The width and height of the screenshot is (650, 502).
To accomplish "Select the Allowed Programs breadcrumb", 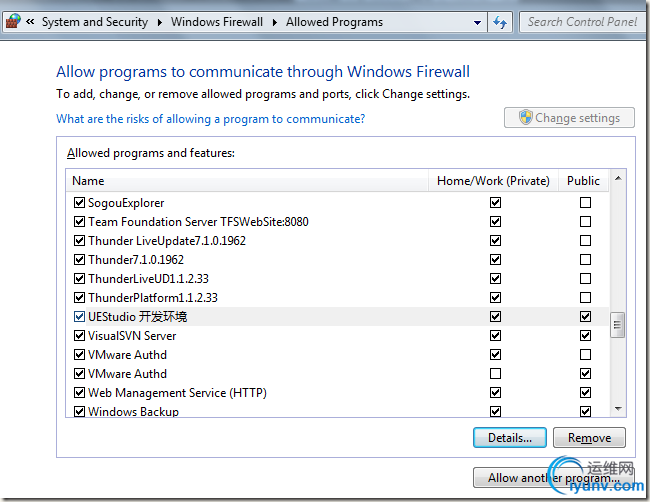I will 334,22.
